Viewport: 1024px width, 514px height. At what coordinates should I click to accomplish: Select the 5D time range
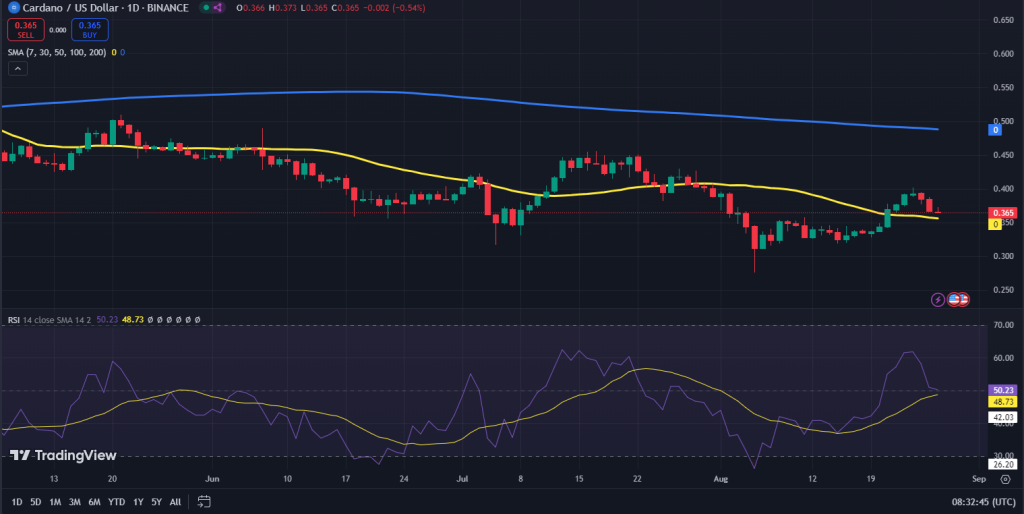coord(35,502)
